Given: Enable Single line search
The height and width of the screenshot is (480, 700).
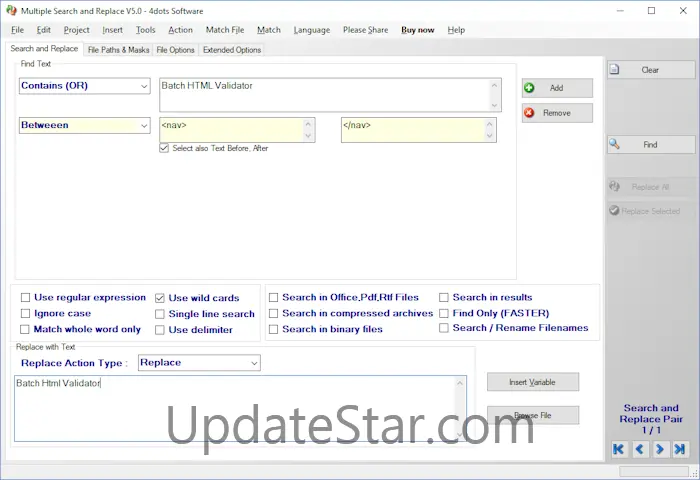Looking at the screenshot, I should pyautogui.click(x=160, y=314).
